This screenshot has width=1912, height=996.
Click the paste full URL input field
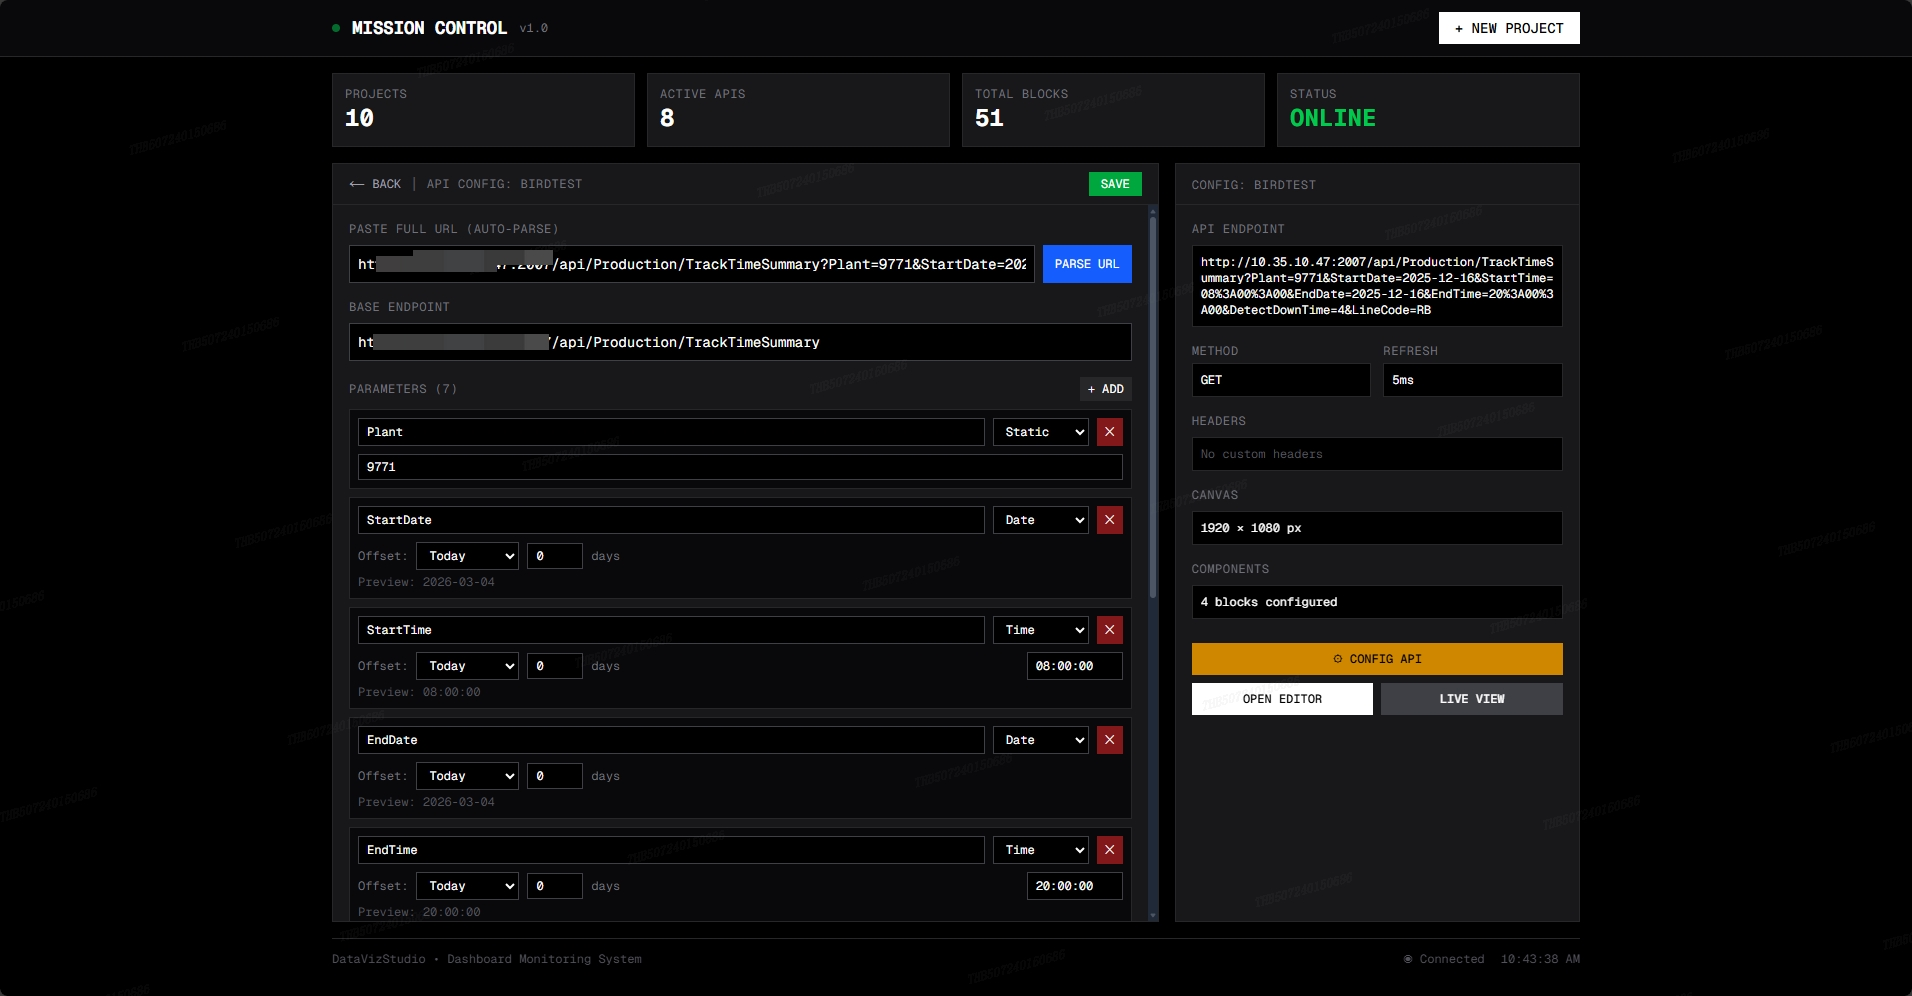(691, 264)
